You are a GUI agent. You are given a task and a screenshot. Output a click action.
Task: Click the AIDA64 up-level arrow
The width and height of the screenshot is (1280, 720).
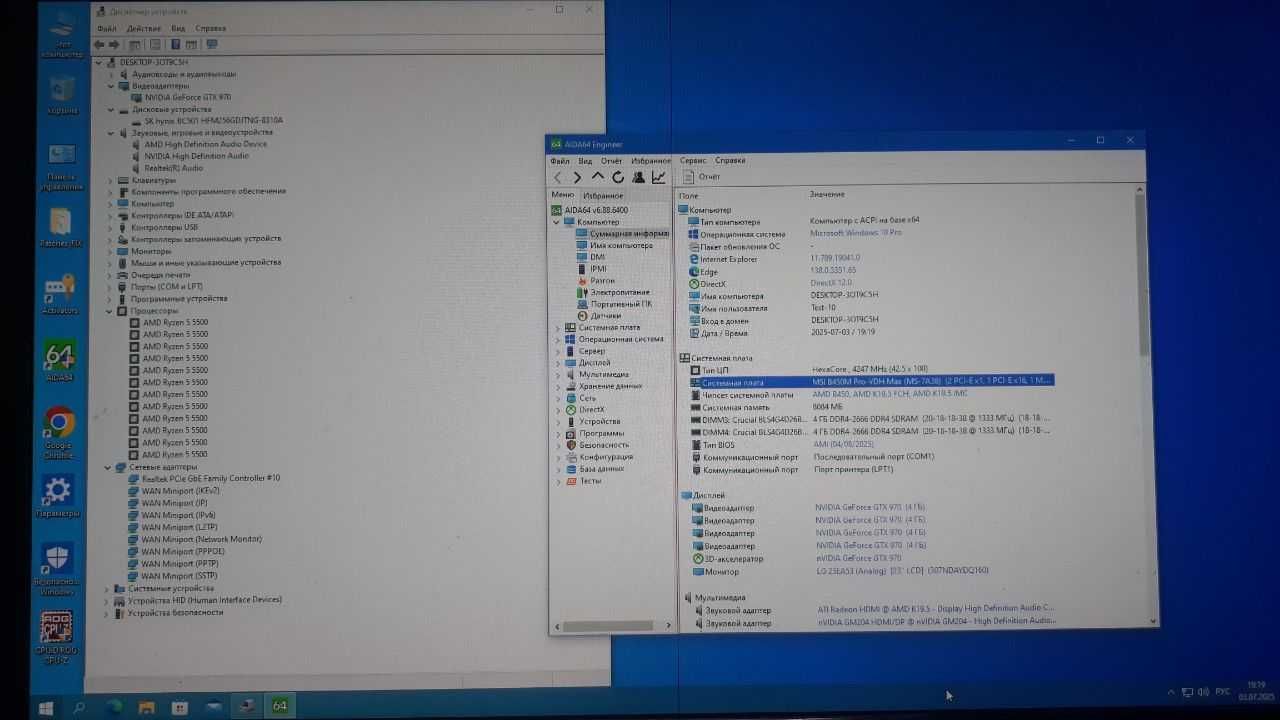pos(597,177)
